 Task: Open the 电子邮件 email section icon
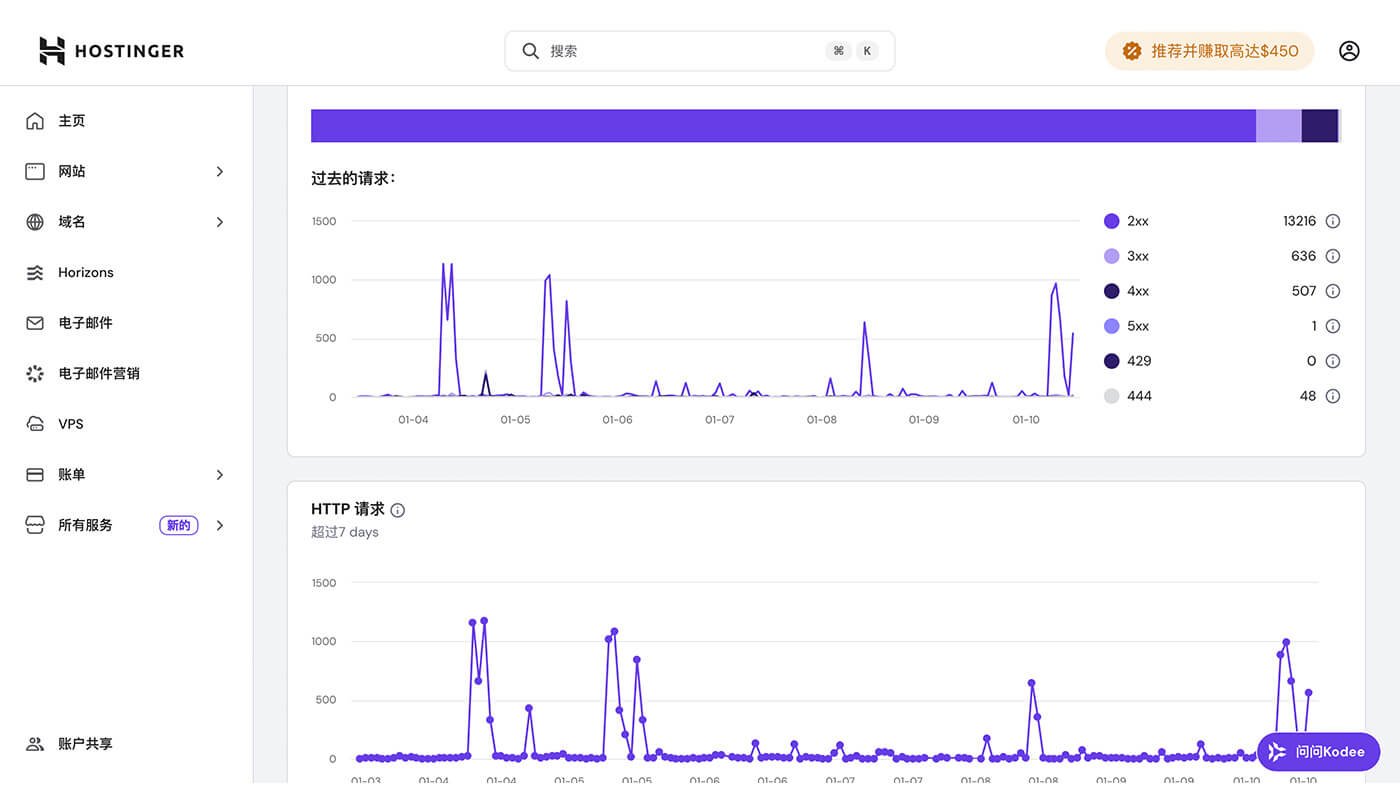click(35, 322)
